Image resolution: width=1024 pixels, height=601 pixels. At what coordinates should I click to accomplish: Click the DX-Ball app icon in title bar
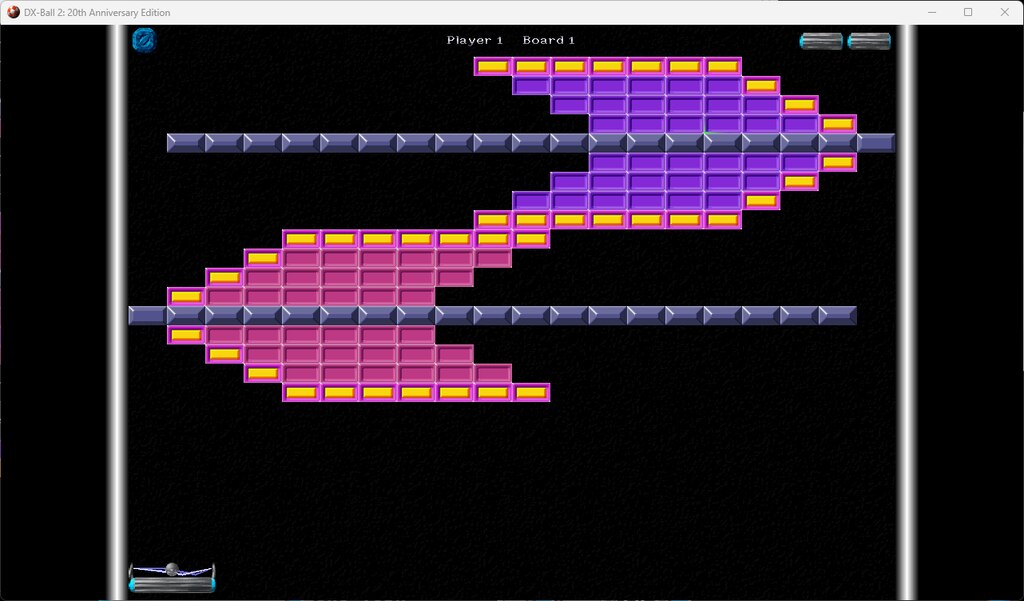[13, 12]
